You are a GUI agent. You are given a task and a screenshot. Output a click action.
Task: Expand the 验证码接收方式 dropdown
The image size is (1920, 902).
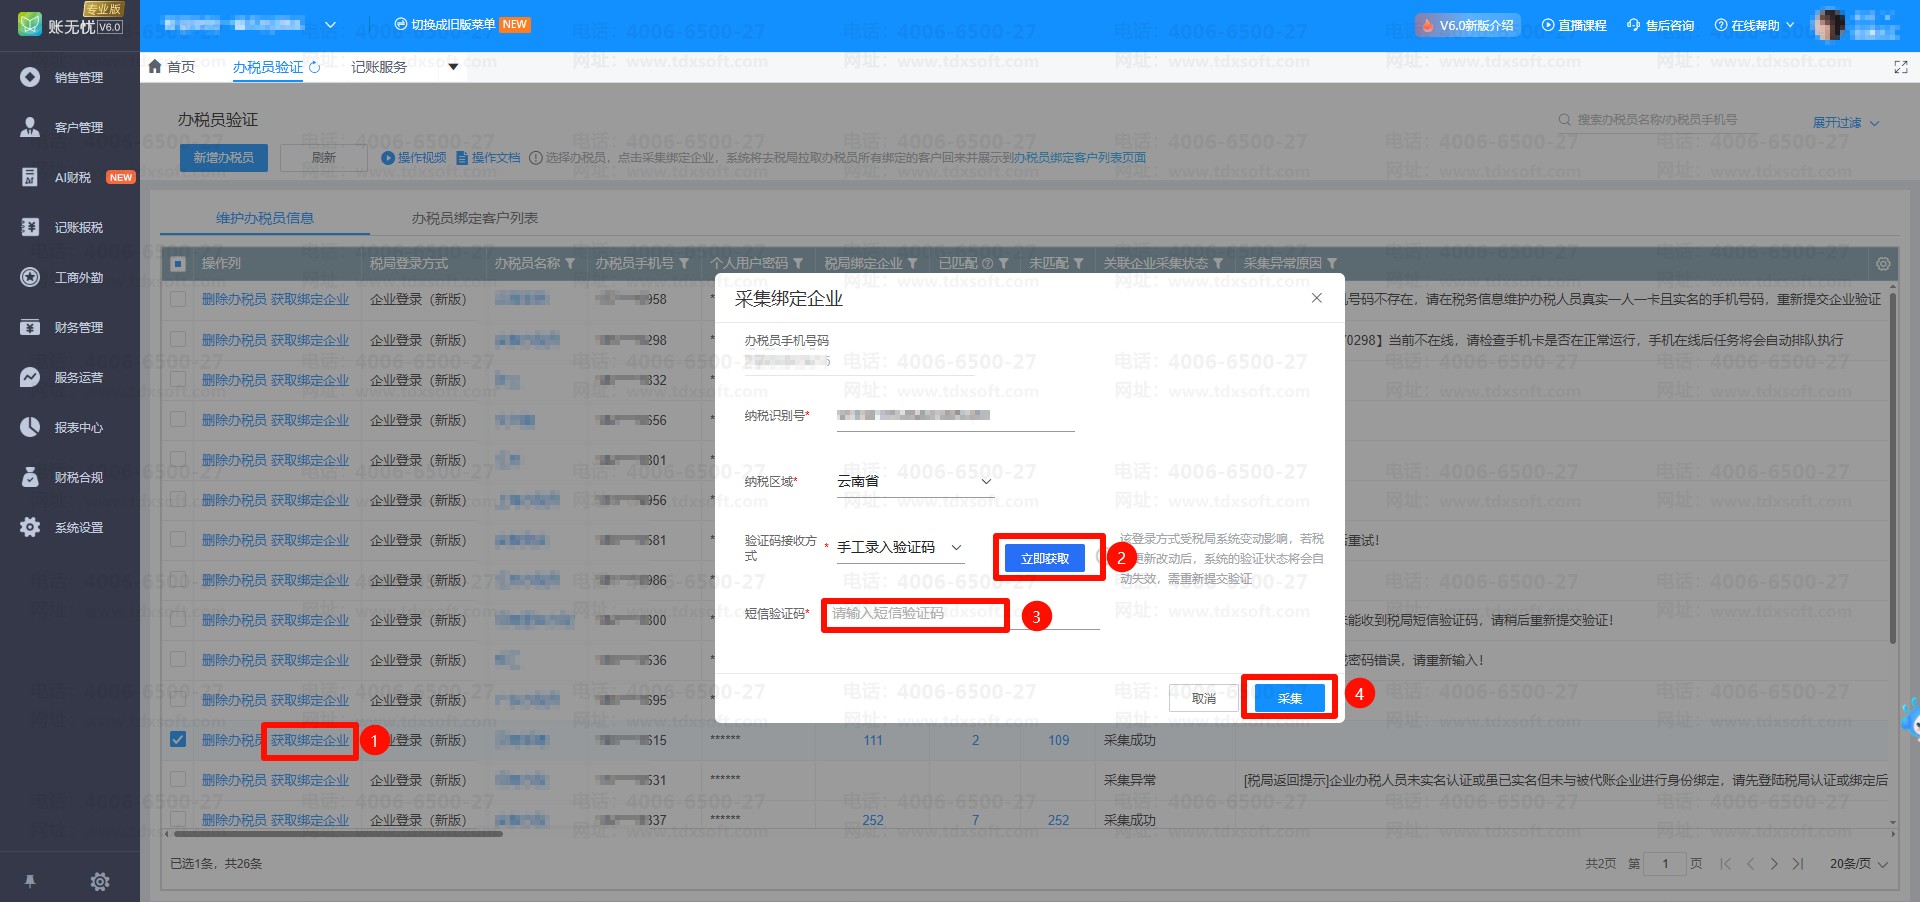[899, 548]
